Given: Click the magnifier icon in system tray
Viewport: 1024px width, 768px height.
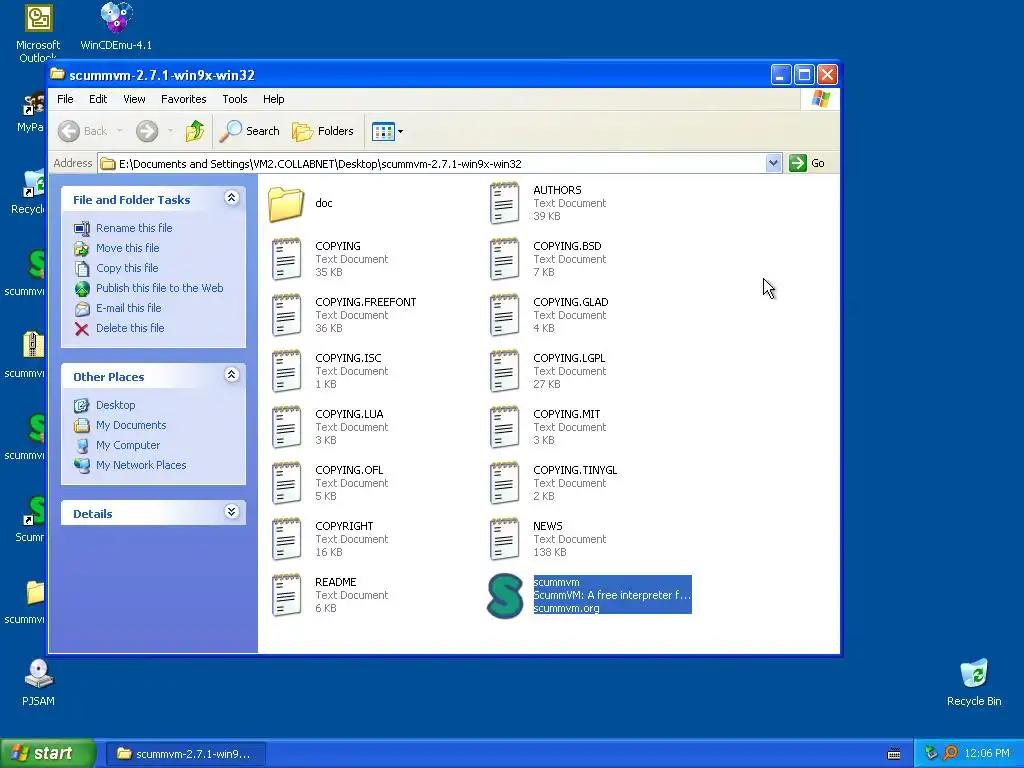Looking at the screenshot, I should tap(950, 754).
